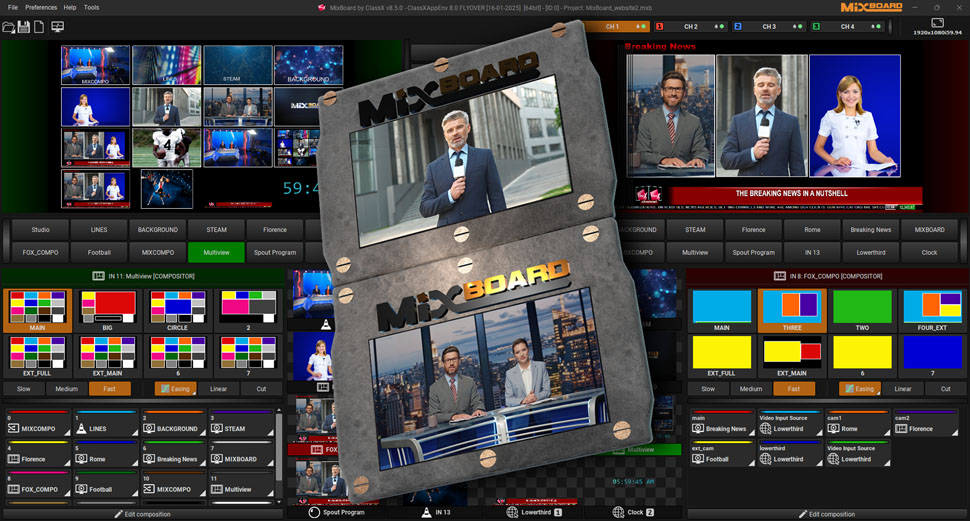970x521 pixels.
Task: Click the new project document icon
Action: 39,27
